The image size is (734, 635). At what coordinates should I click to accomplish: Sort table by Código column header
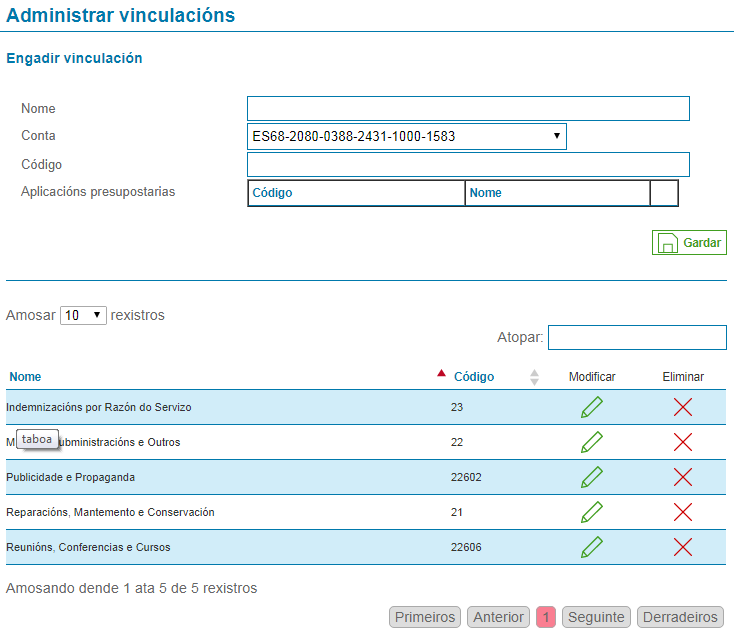474,377
